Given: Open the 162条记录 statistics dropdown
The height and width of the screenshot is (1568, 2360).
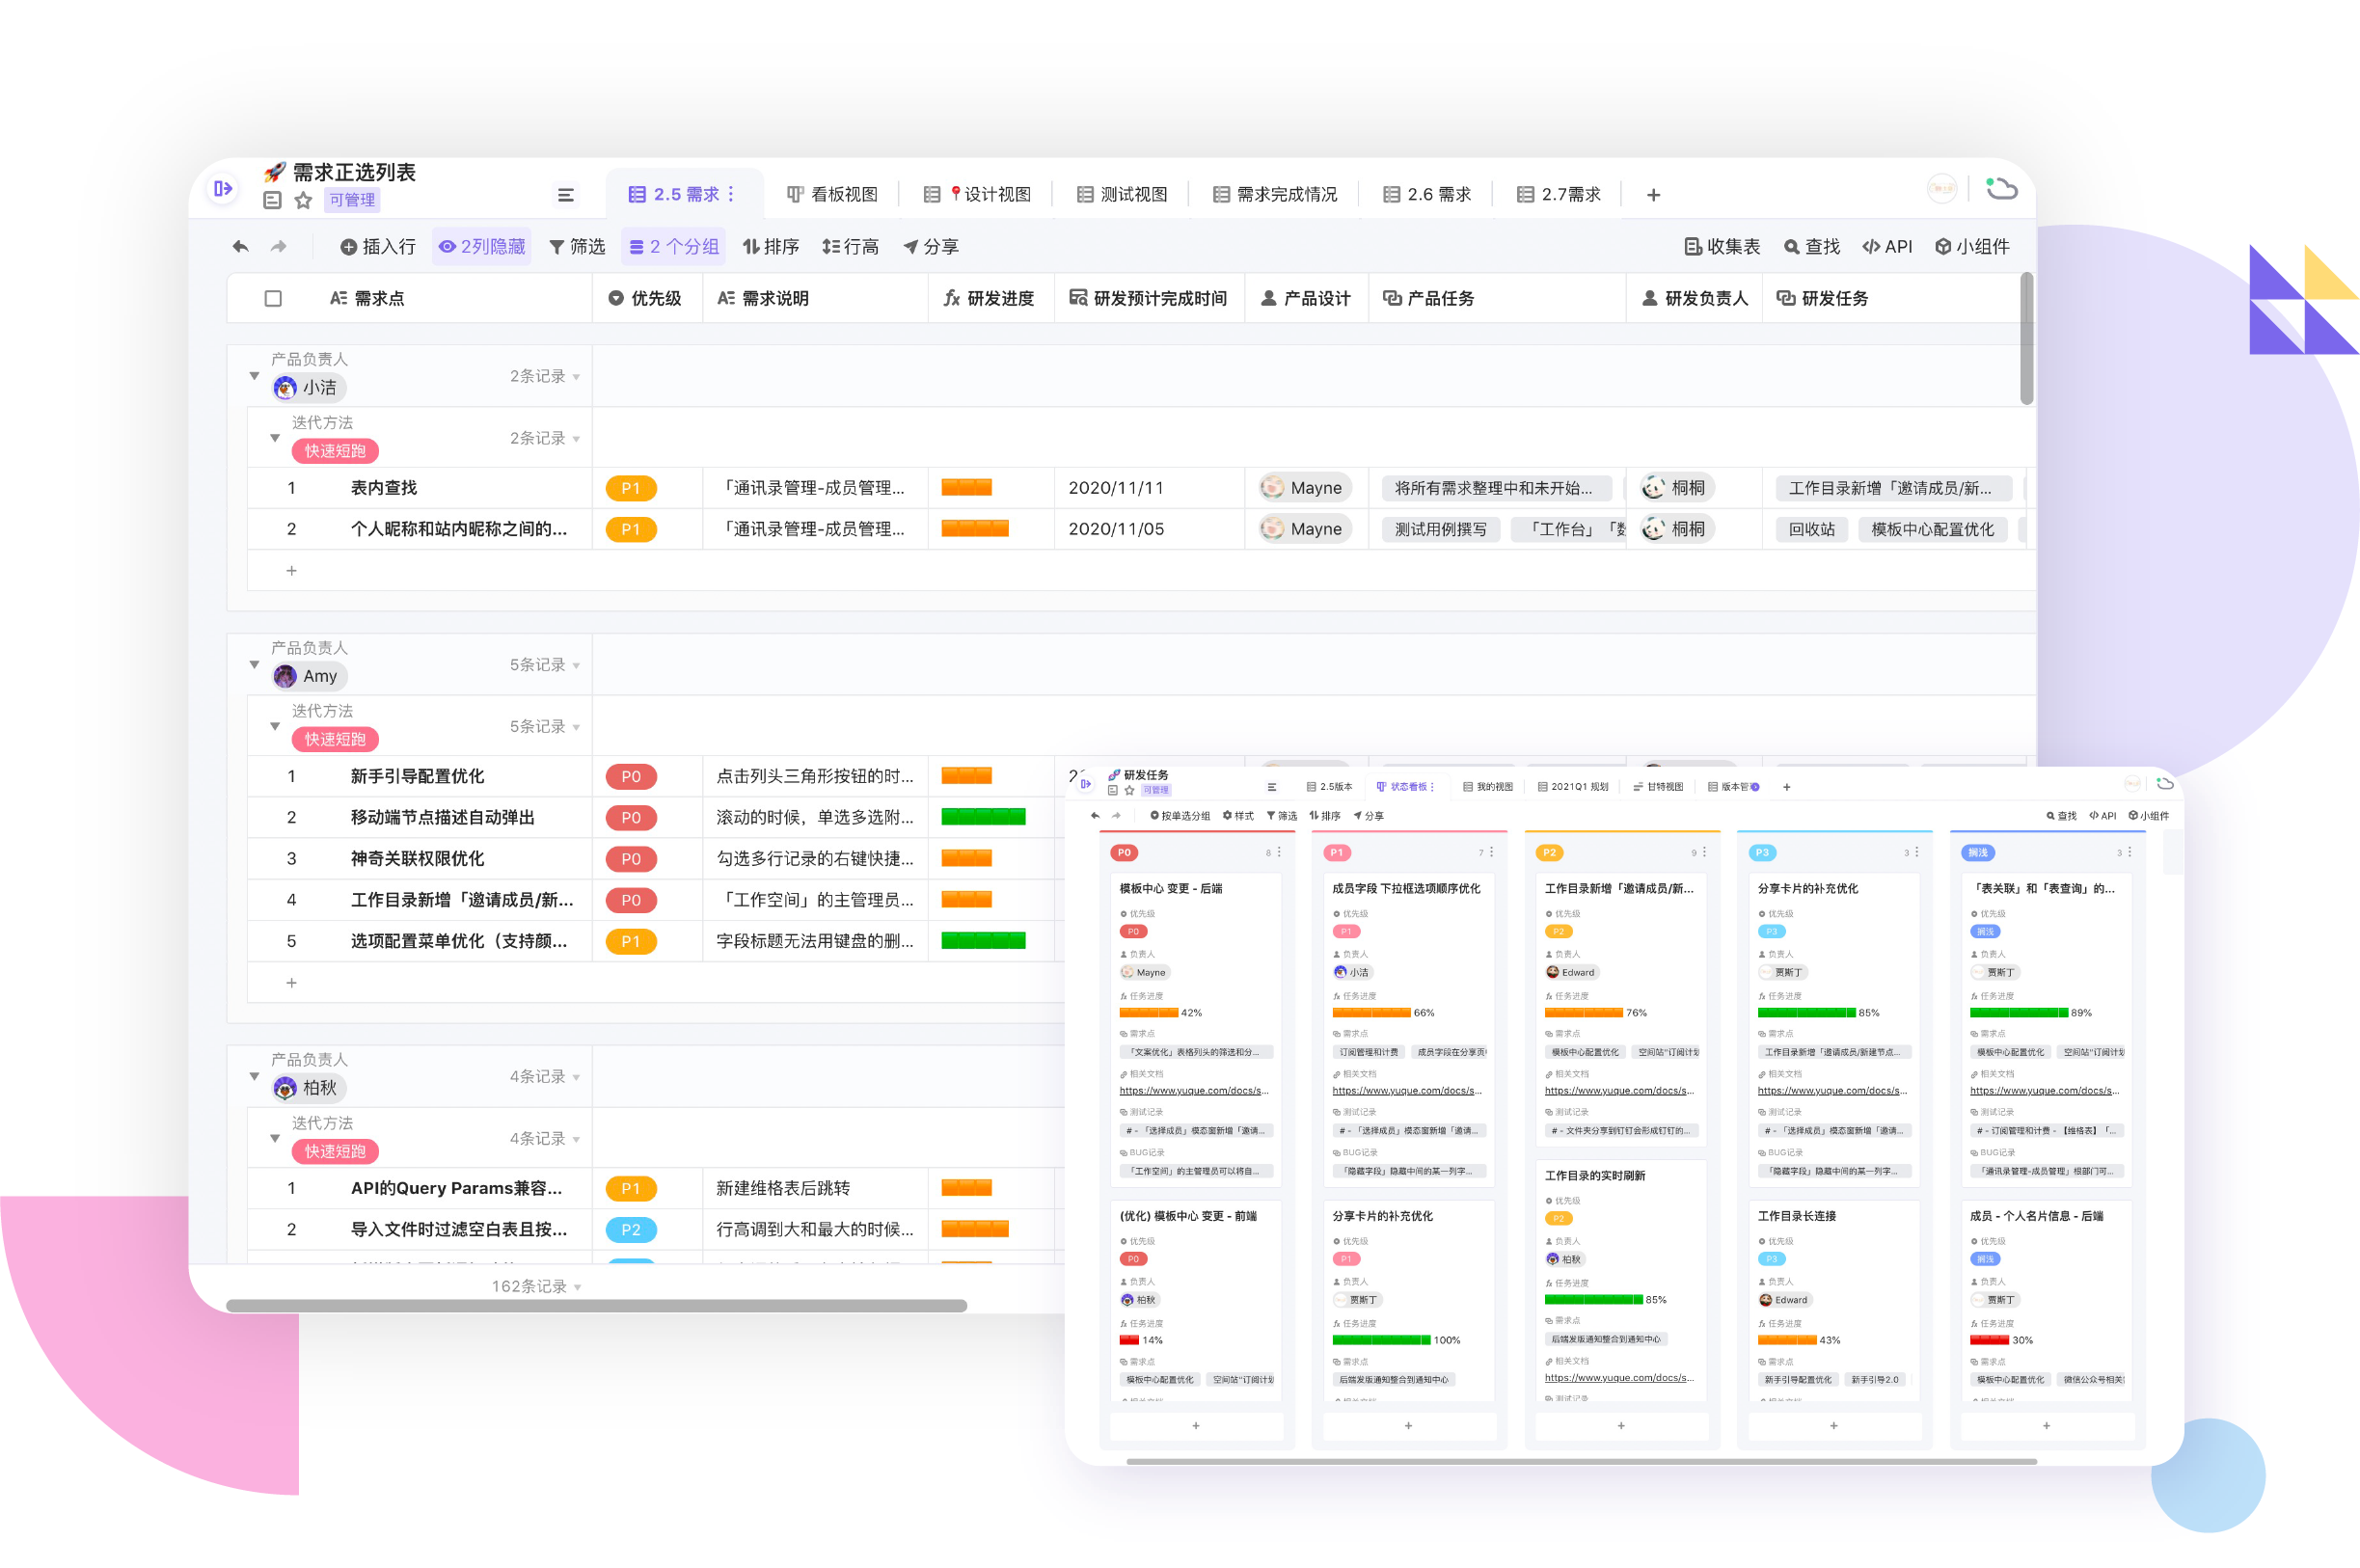Looking at the screenshot, I should pyautogui.click(x=536, y=1286).
